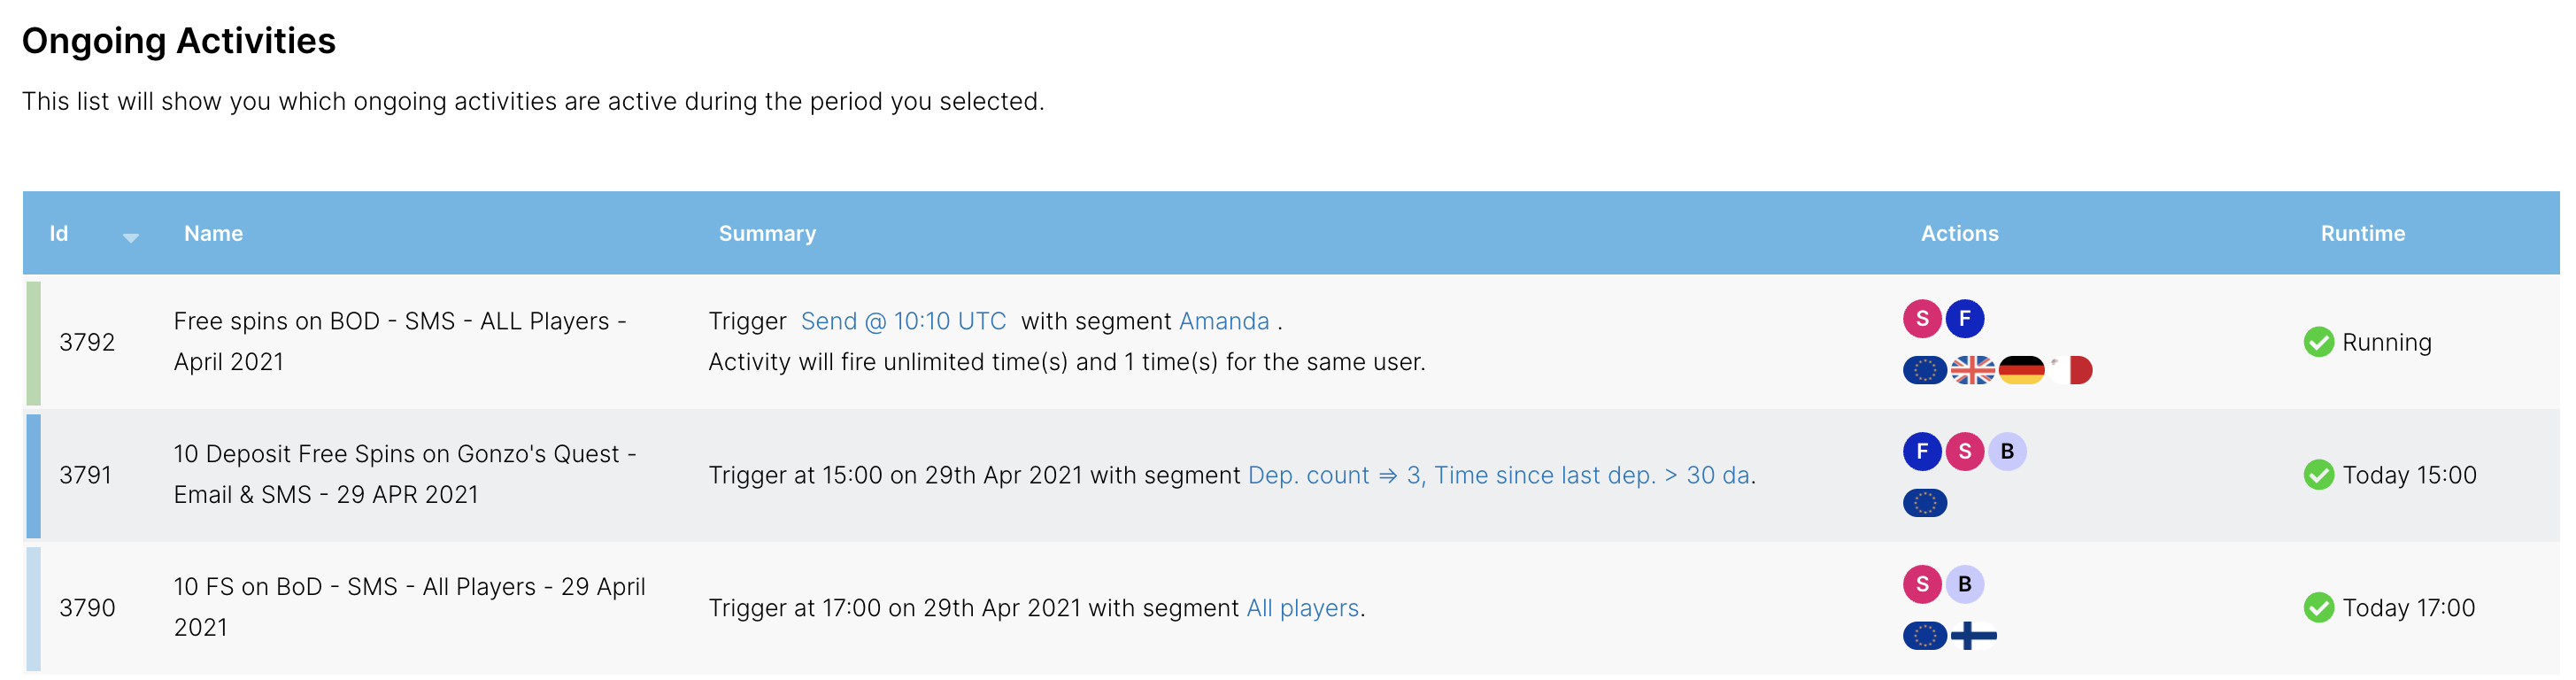The image size is (2576, 680).
Task: Open the All players segment link
Action: (x=1302, y=608)
